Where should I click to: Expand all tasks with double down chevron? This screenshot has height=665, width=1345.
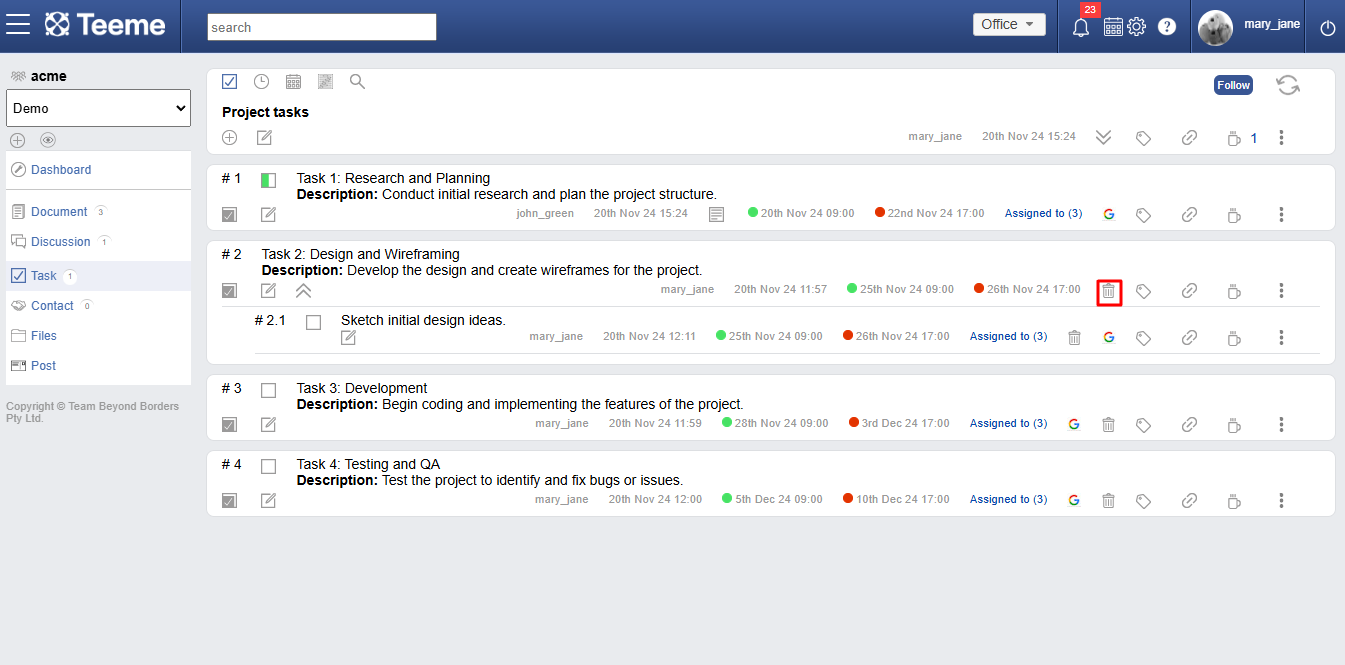click(x=1103, y=138)
